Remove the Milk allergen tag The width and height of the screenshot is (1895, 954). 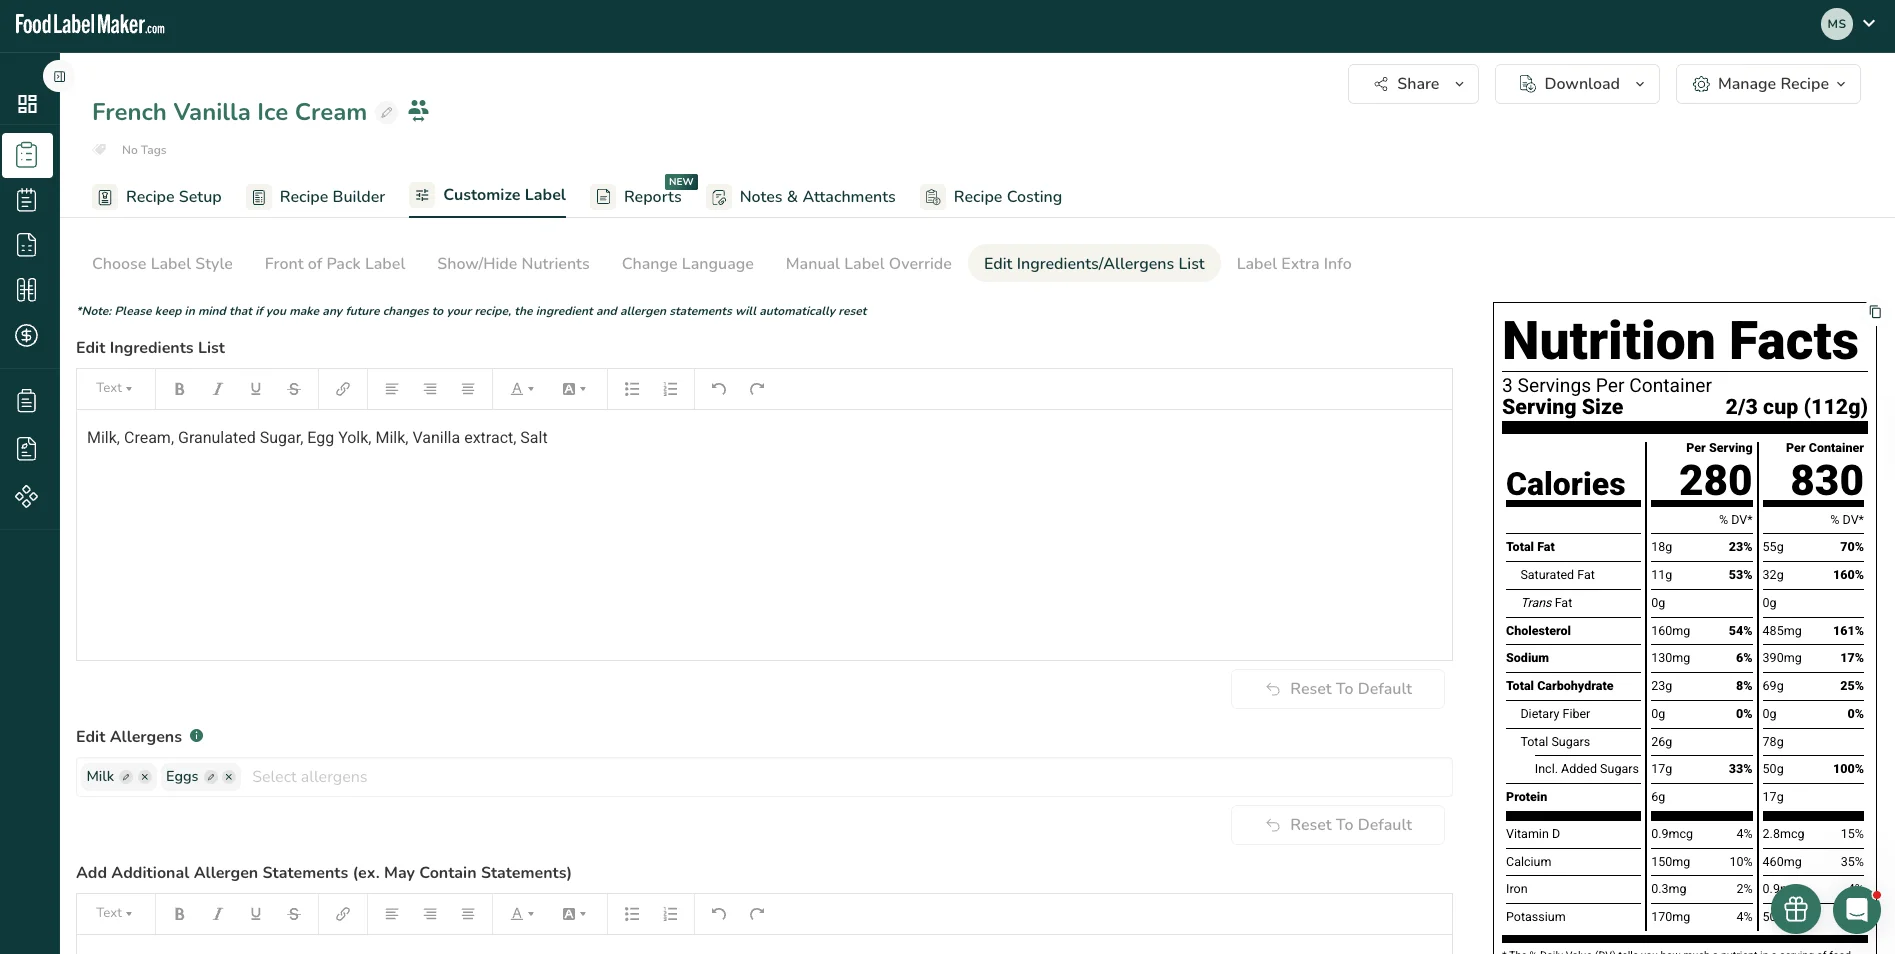pyautogui.click(x=145, y=777)
